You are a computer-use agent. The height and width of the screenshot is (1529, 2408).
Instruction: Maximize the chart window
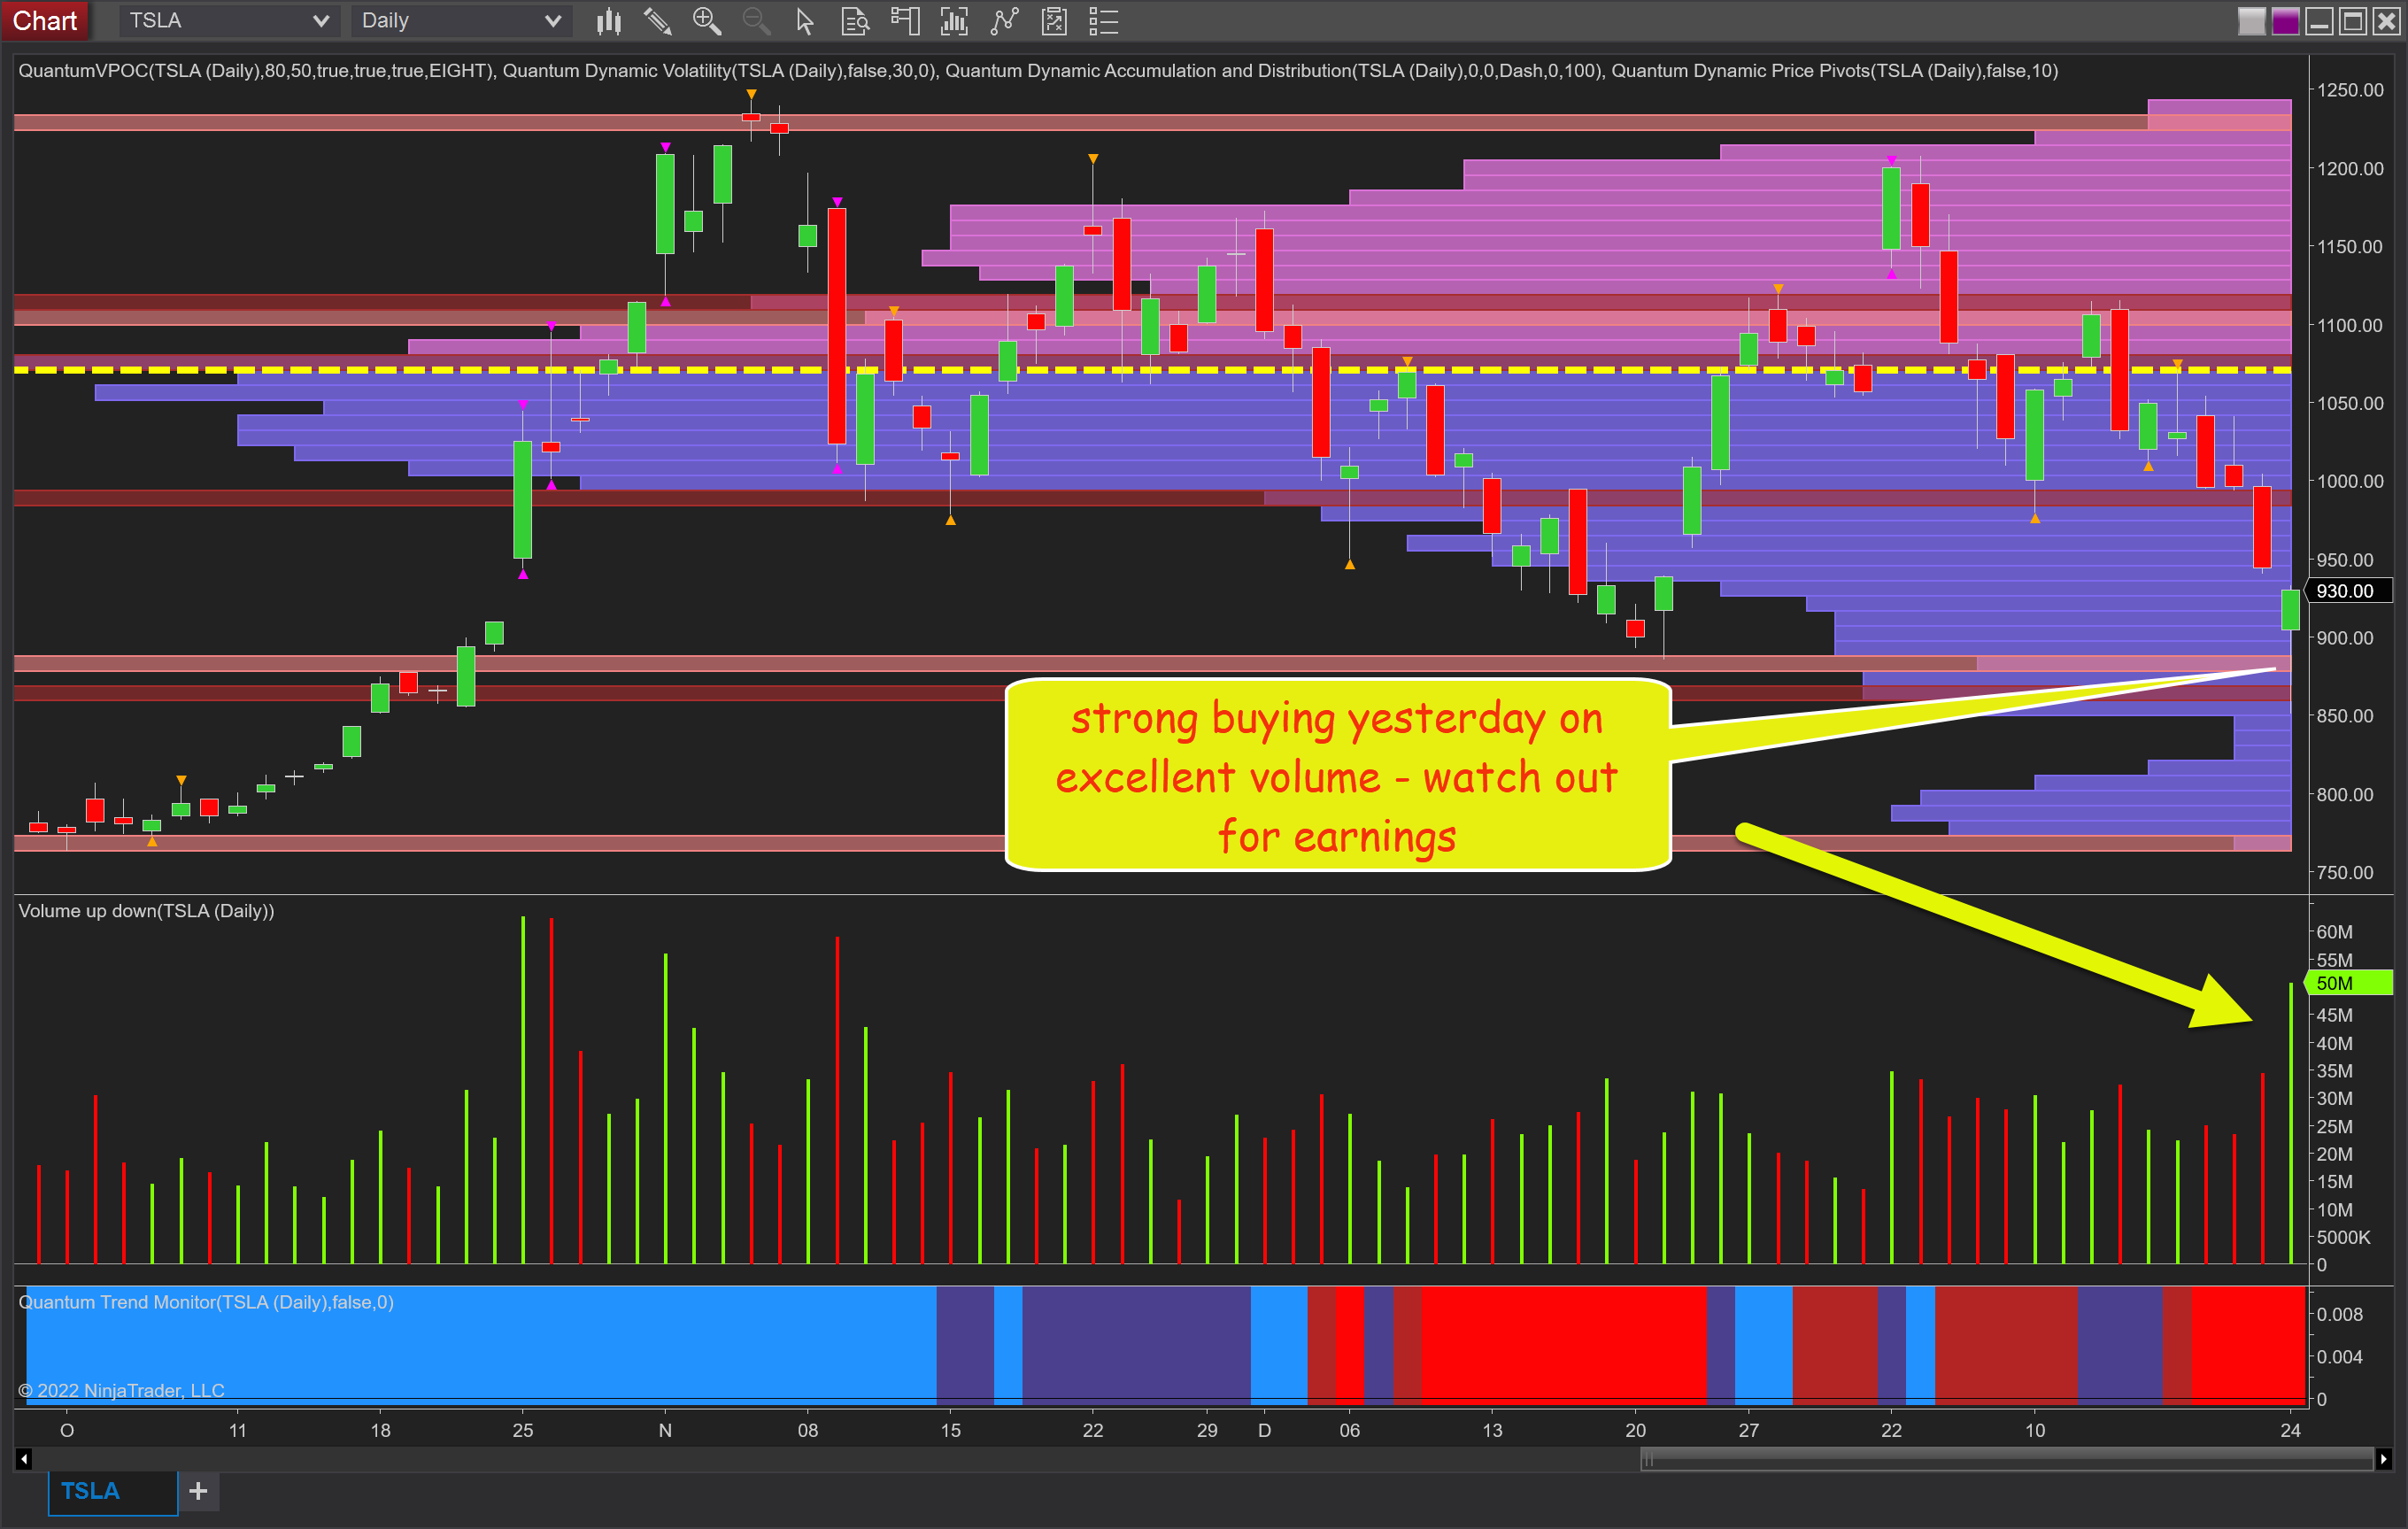[2353, 21]
